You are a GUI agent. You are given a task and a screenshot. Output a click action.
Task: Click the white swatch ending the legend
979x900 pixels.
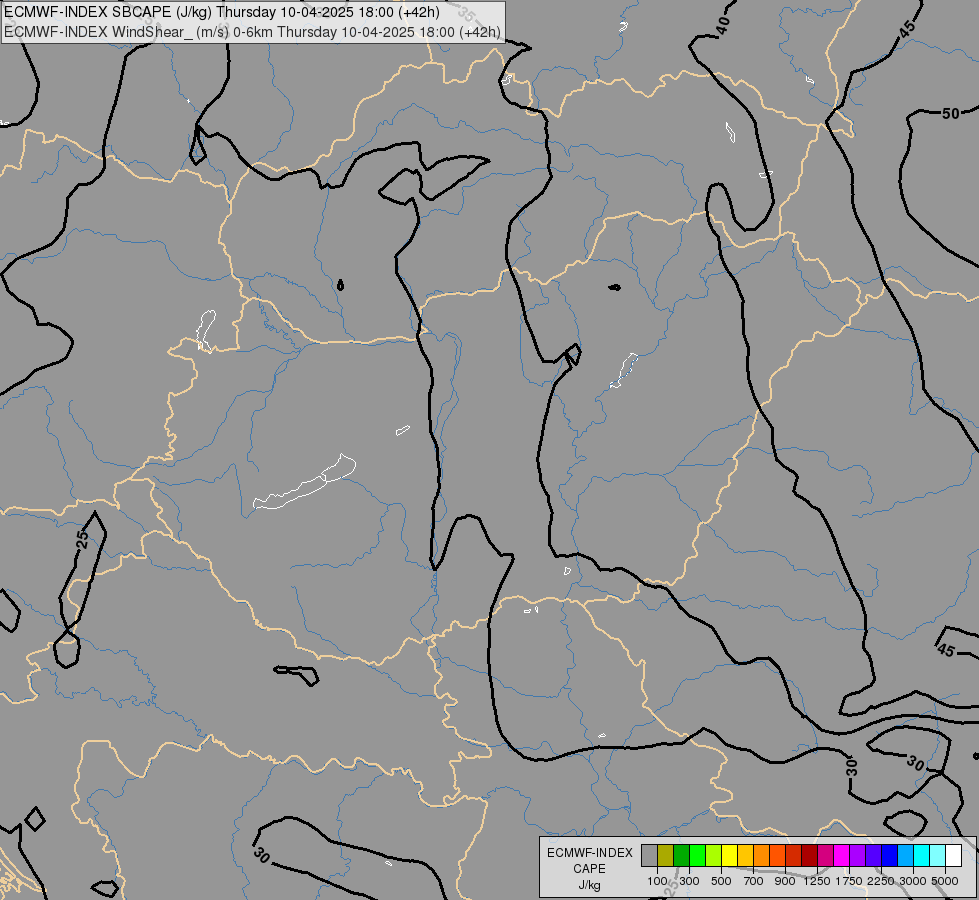tap(953, 856)
